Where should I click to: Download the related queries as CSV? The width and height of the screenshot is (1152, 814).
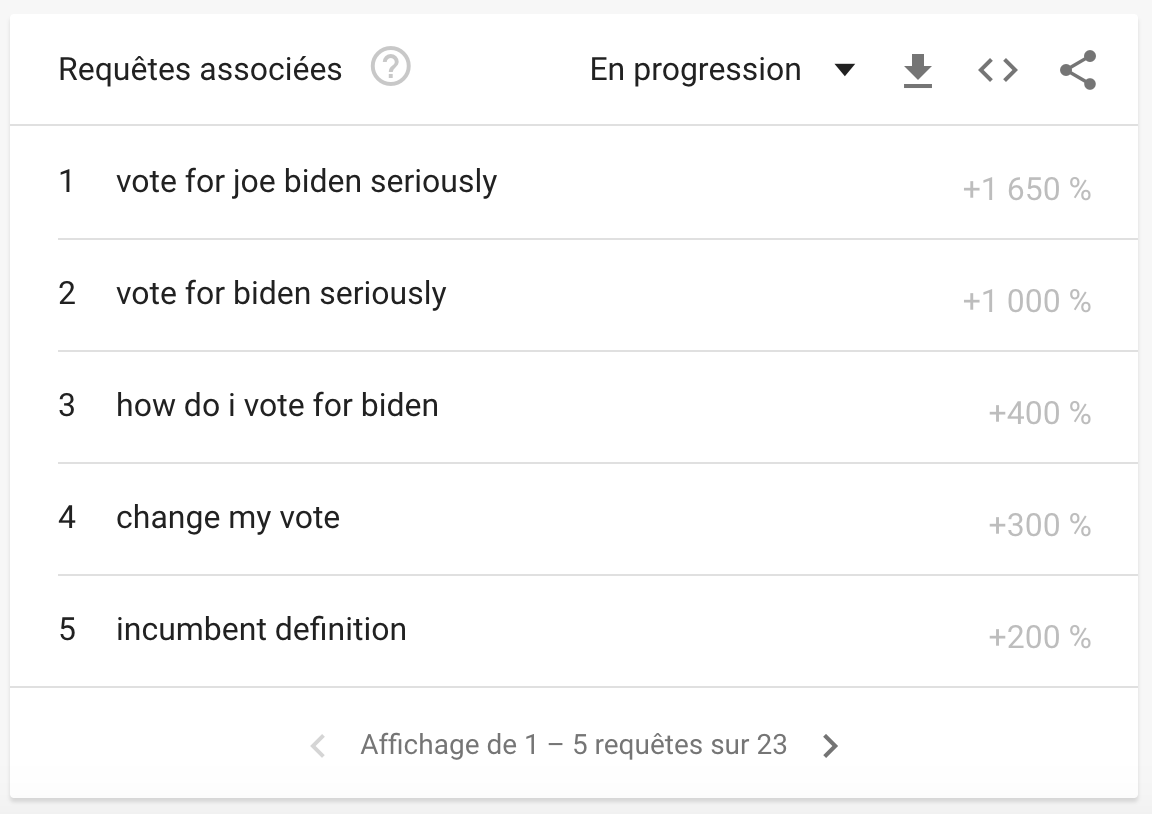coord(917,70)
